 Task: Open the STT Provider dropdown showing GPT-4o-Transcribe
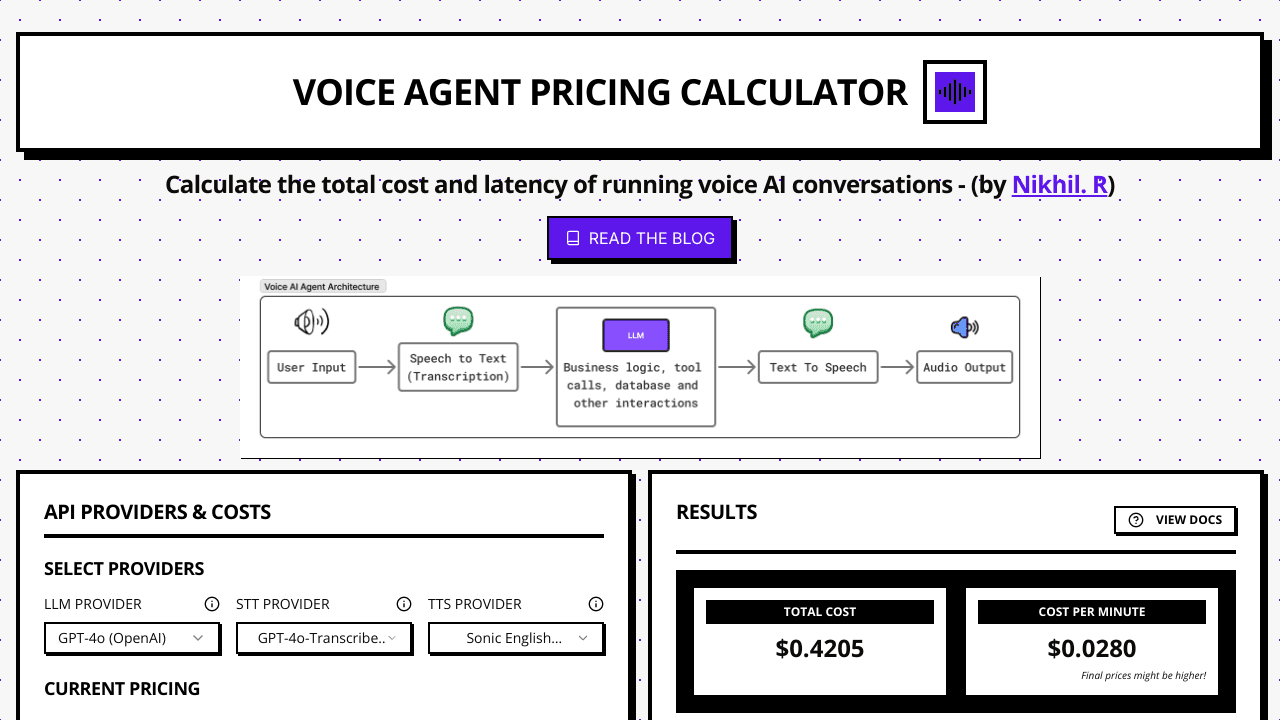324,638
